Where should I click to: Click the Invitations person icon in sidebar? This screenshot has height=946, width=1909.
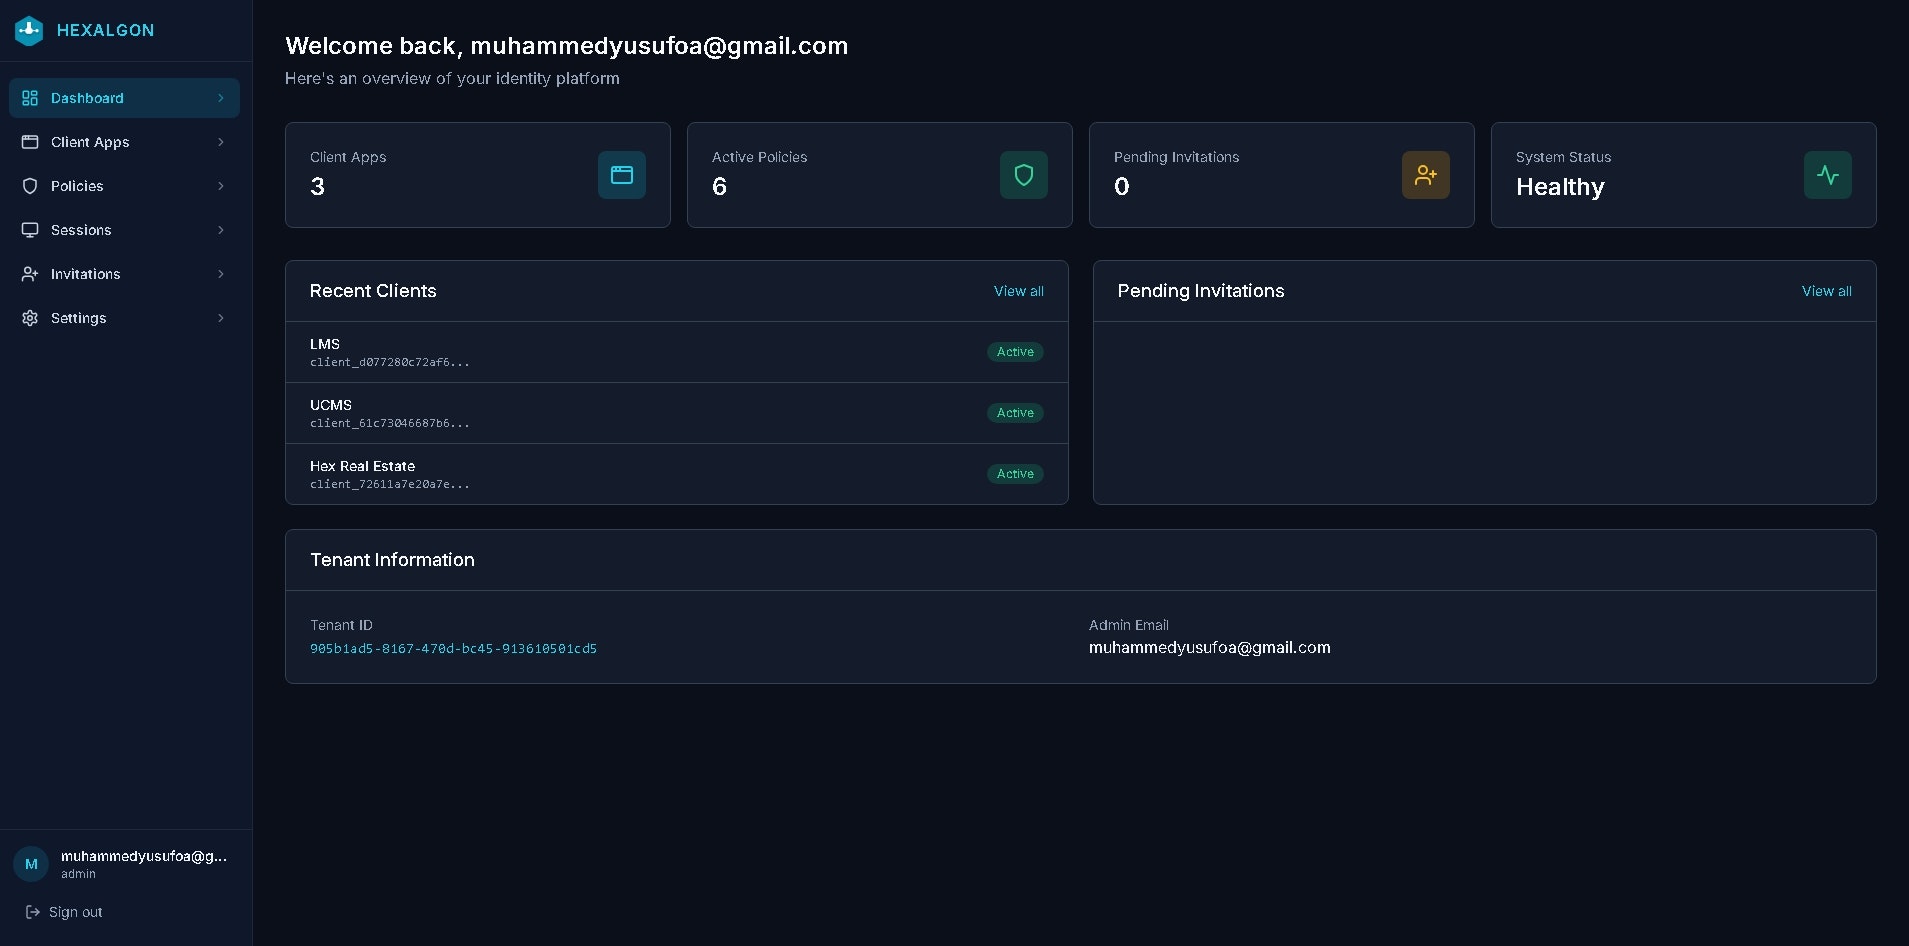30,274
